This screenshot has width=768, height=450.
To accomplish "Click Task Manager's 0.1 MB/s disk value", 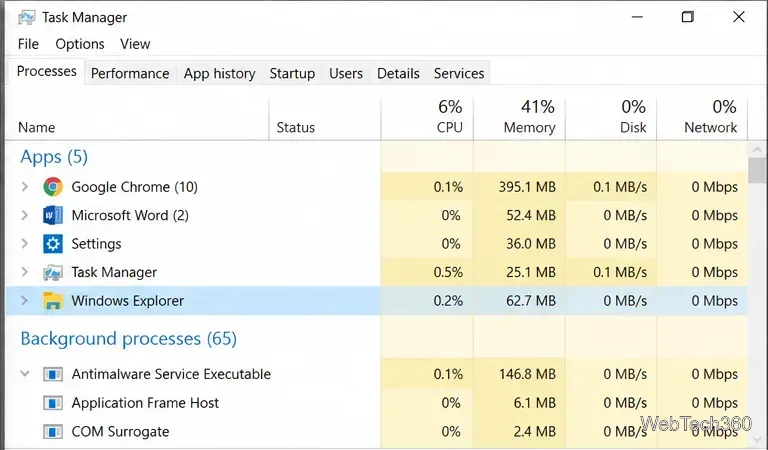I will click(x=620, y=272).
